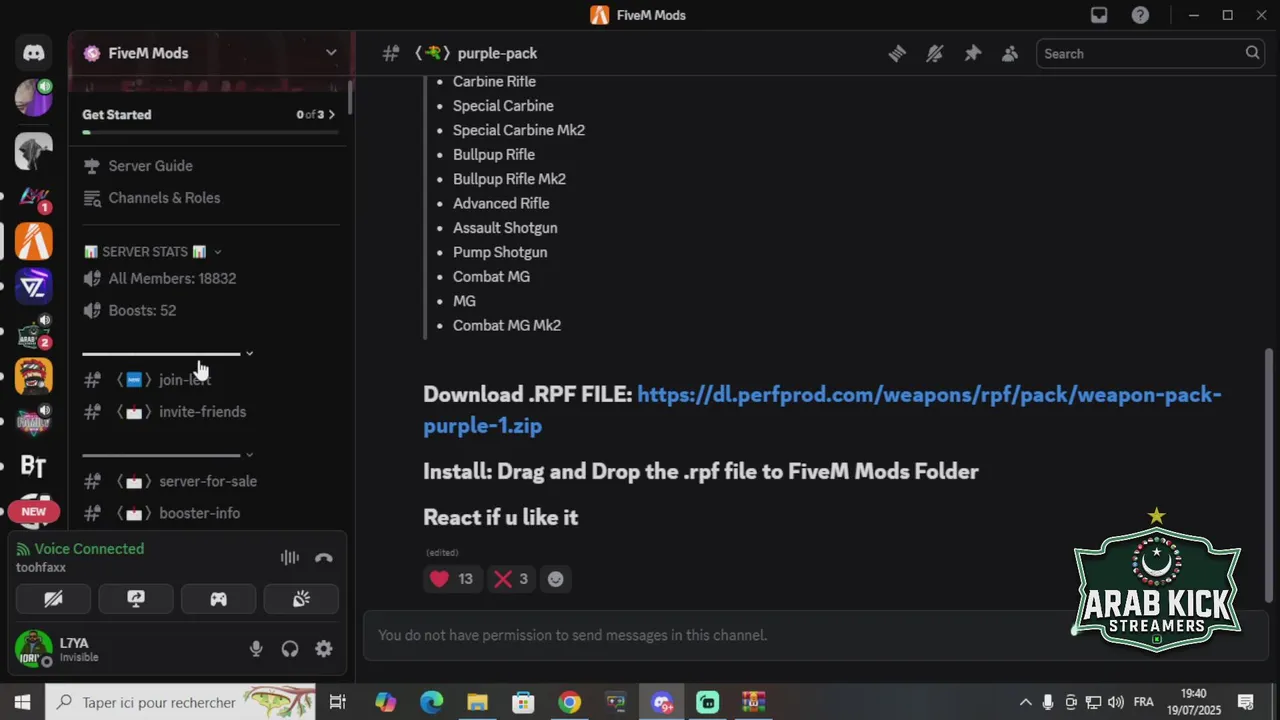Image resolution: width=1280 pixels, height=720 pixels.
Task: Open Google Chrome from taskbar
Action: click(569, 702)
